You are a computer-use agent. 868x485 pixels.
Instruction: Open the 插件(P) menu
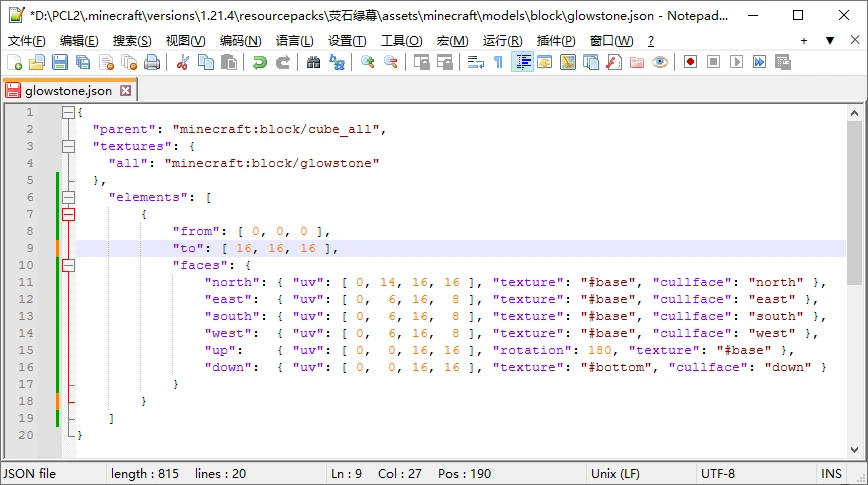click(x=556, y=40)
